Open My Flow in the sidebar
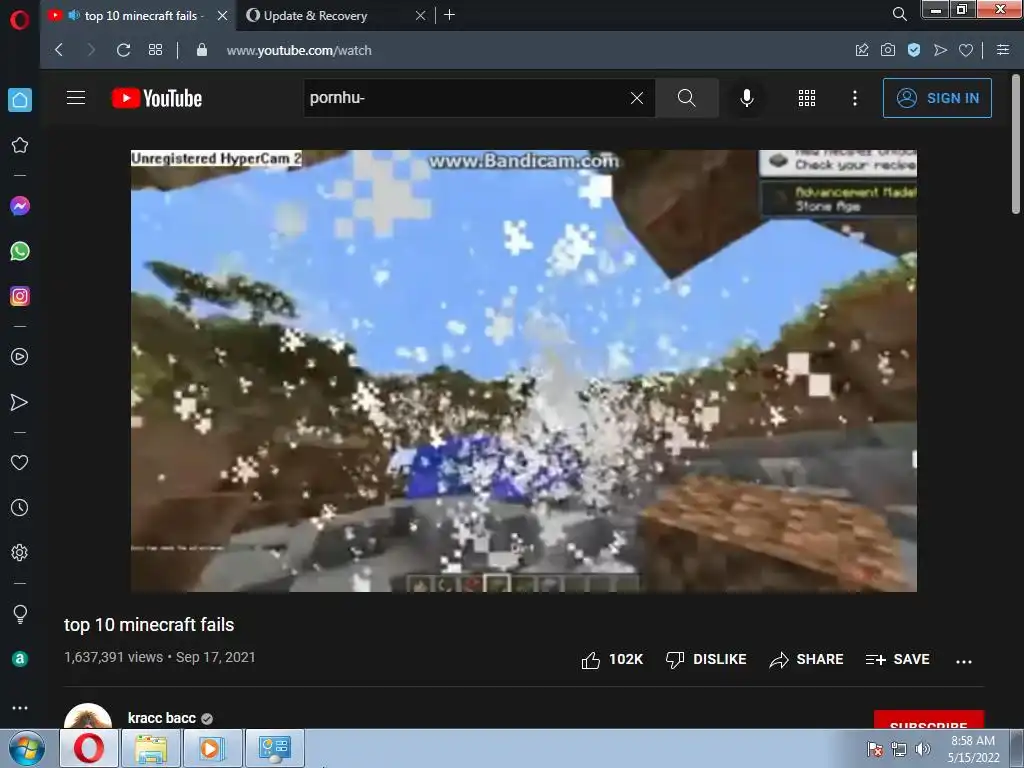This screenshot has width=1024, height=768. (20, 402)
